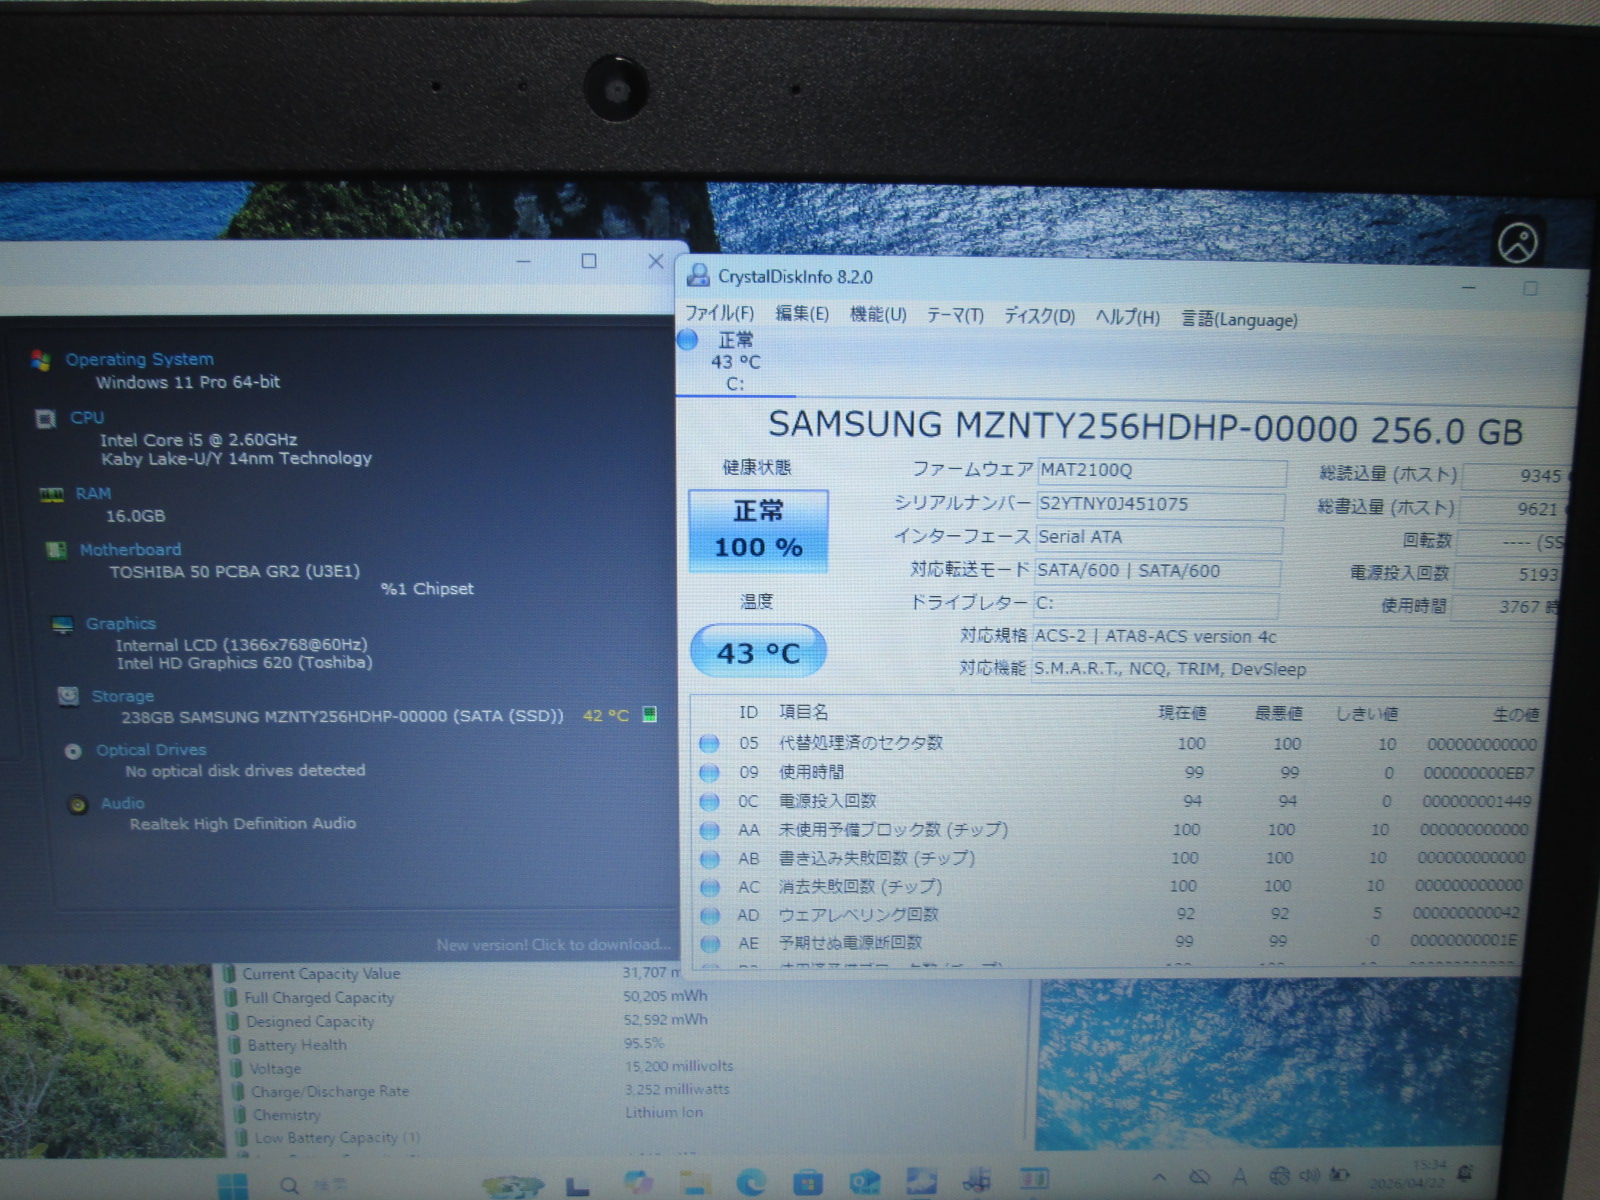Show hidden icons via the tray chevron
This screenshot has width=1600, height=1200.
tap(1159, 1177)
